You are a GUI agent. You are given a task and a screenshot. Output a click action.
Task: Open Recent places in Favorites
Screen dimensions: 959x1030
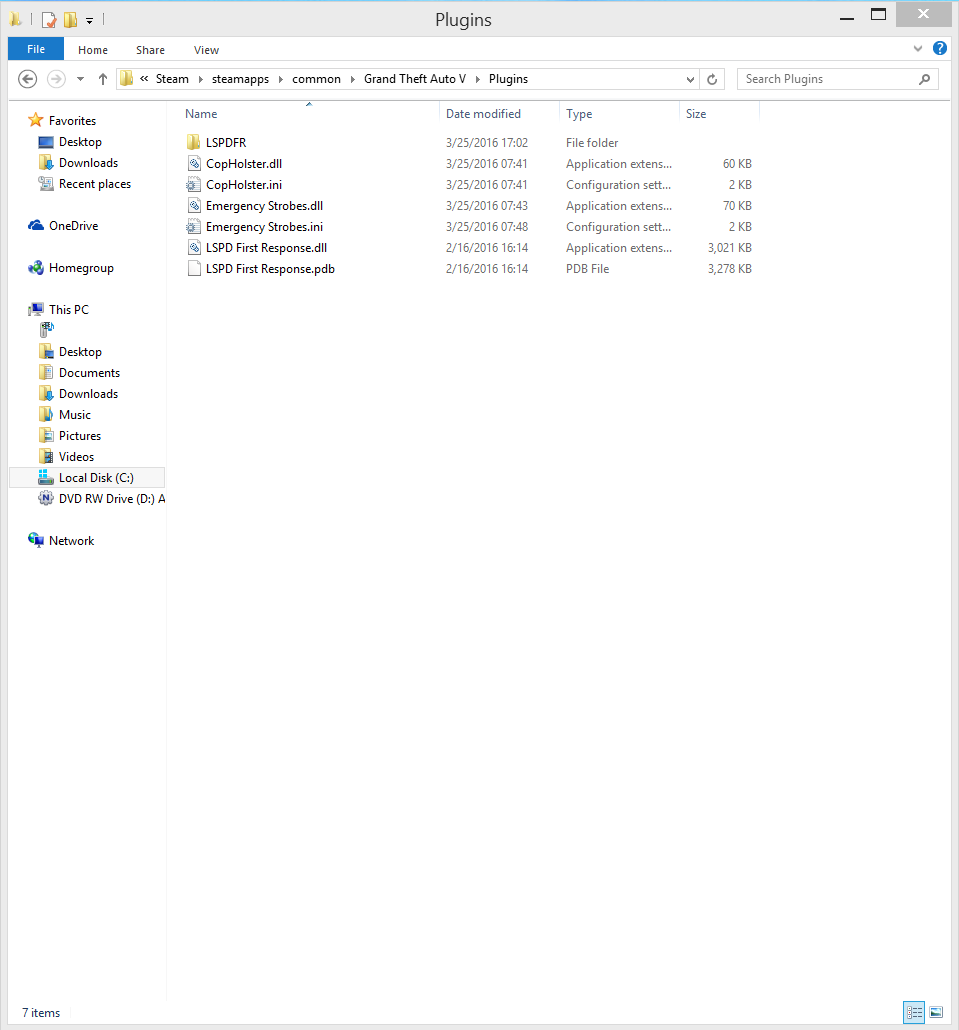click(95, 184)
